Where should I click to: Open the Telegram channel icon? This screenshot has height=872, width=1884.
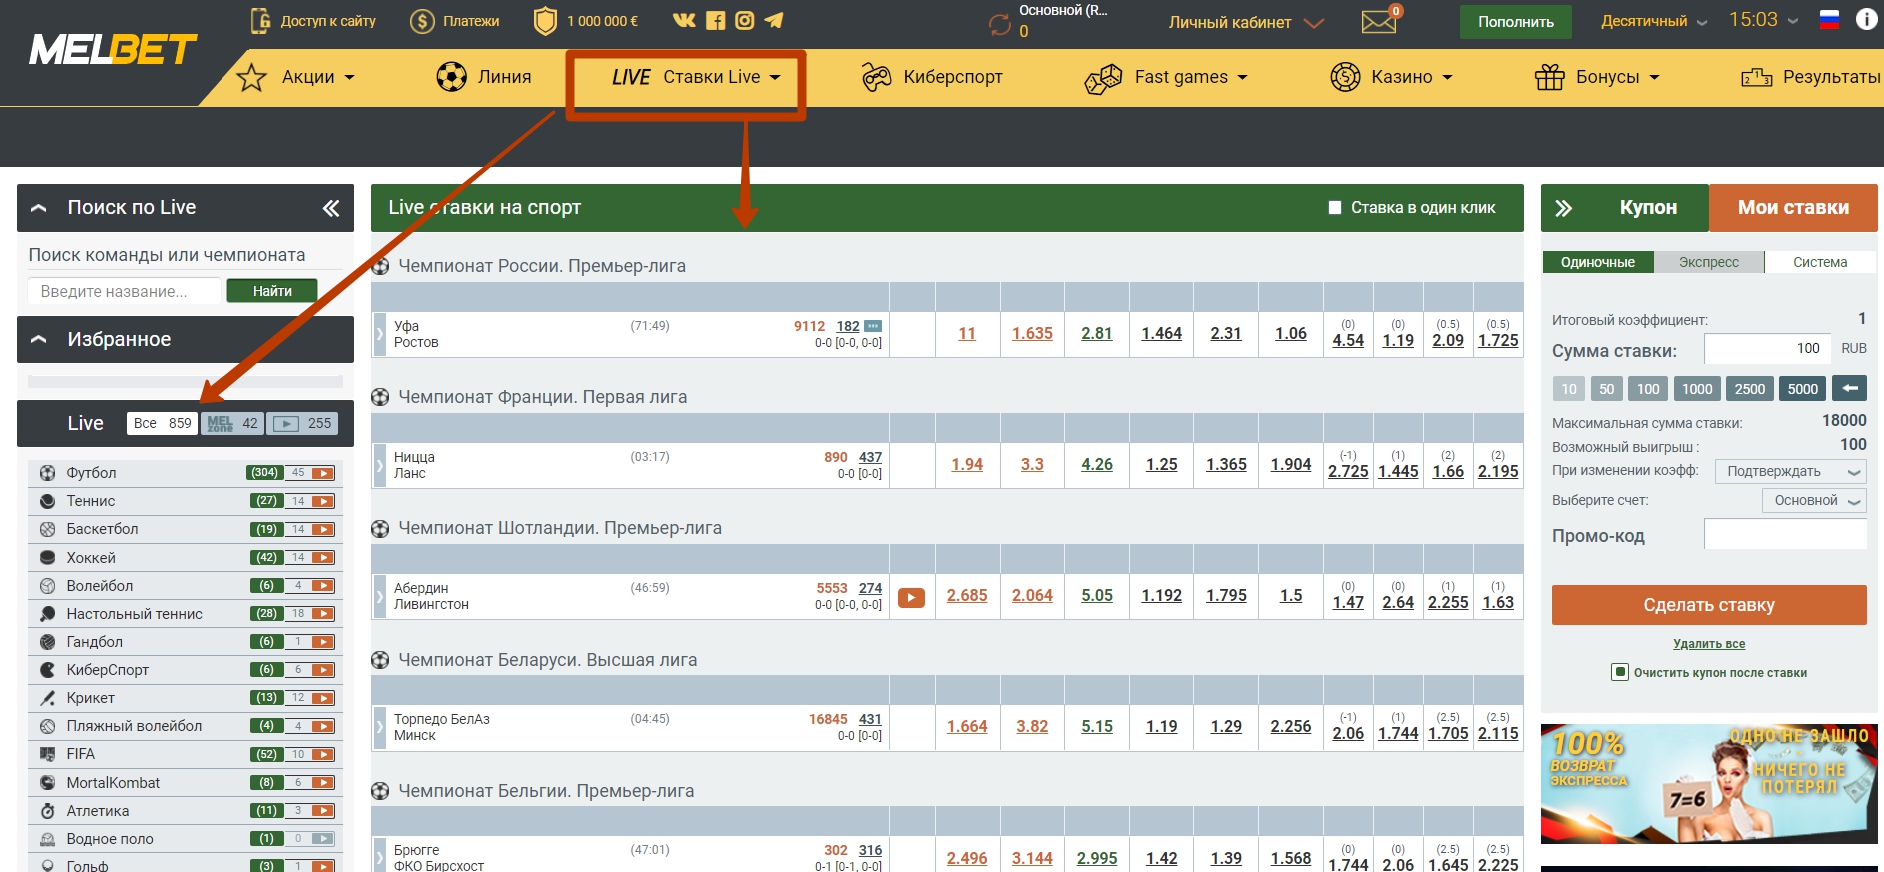[774, 20]
